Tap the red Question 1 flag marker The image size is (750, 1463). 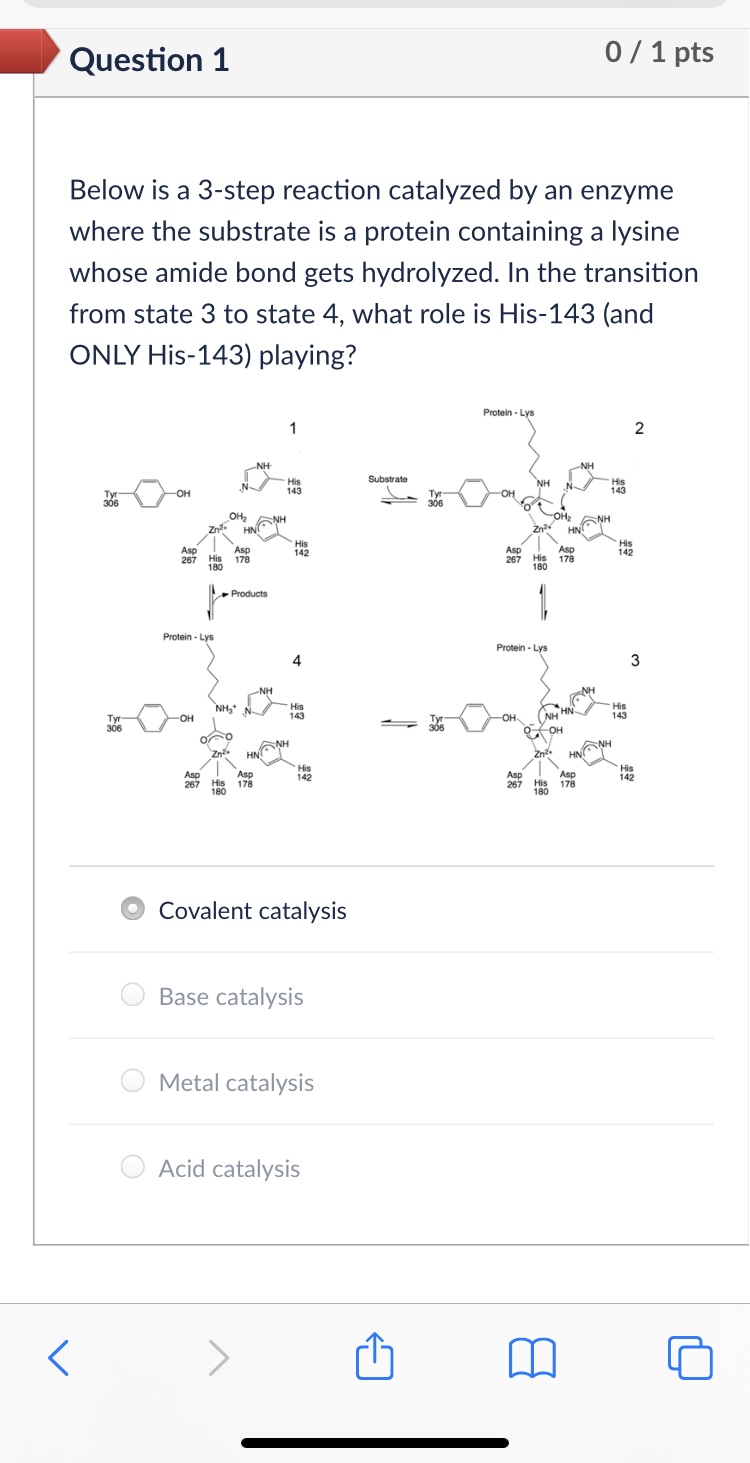(26, 52)
